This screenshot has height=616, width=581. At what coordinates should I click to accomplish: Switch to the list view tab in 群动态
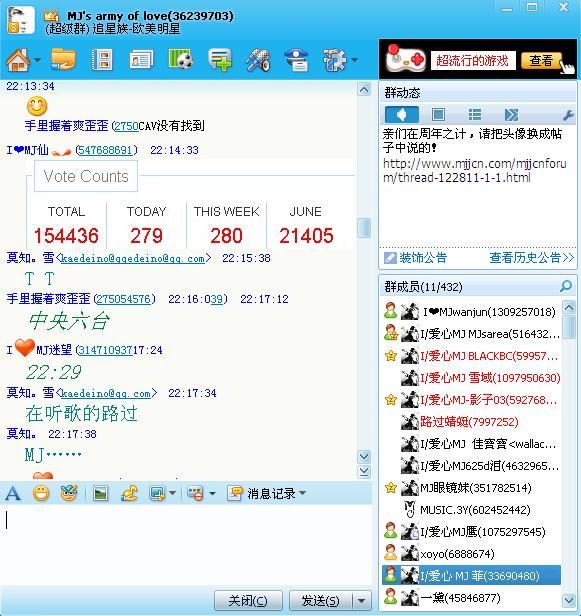click(475, 115)
